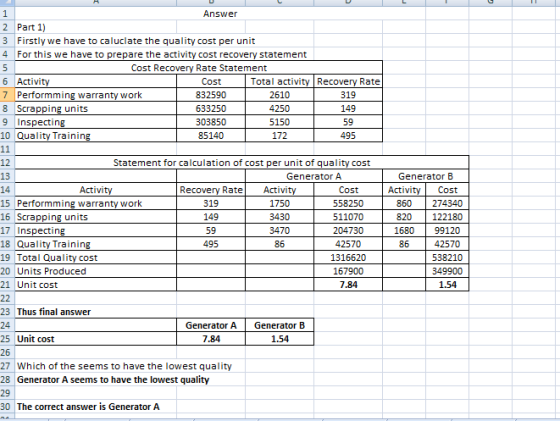Click Generator A activity value 3430
Viewport: 560px width, 421px height.
pyautogui.click(x=280, y=217)
